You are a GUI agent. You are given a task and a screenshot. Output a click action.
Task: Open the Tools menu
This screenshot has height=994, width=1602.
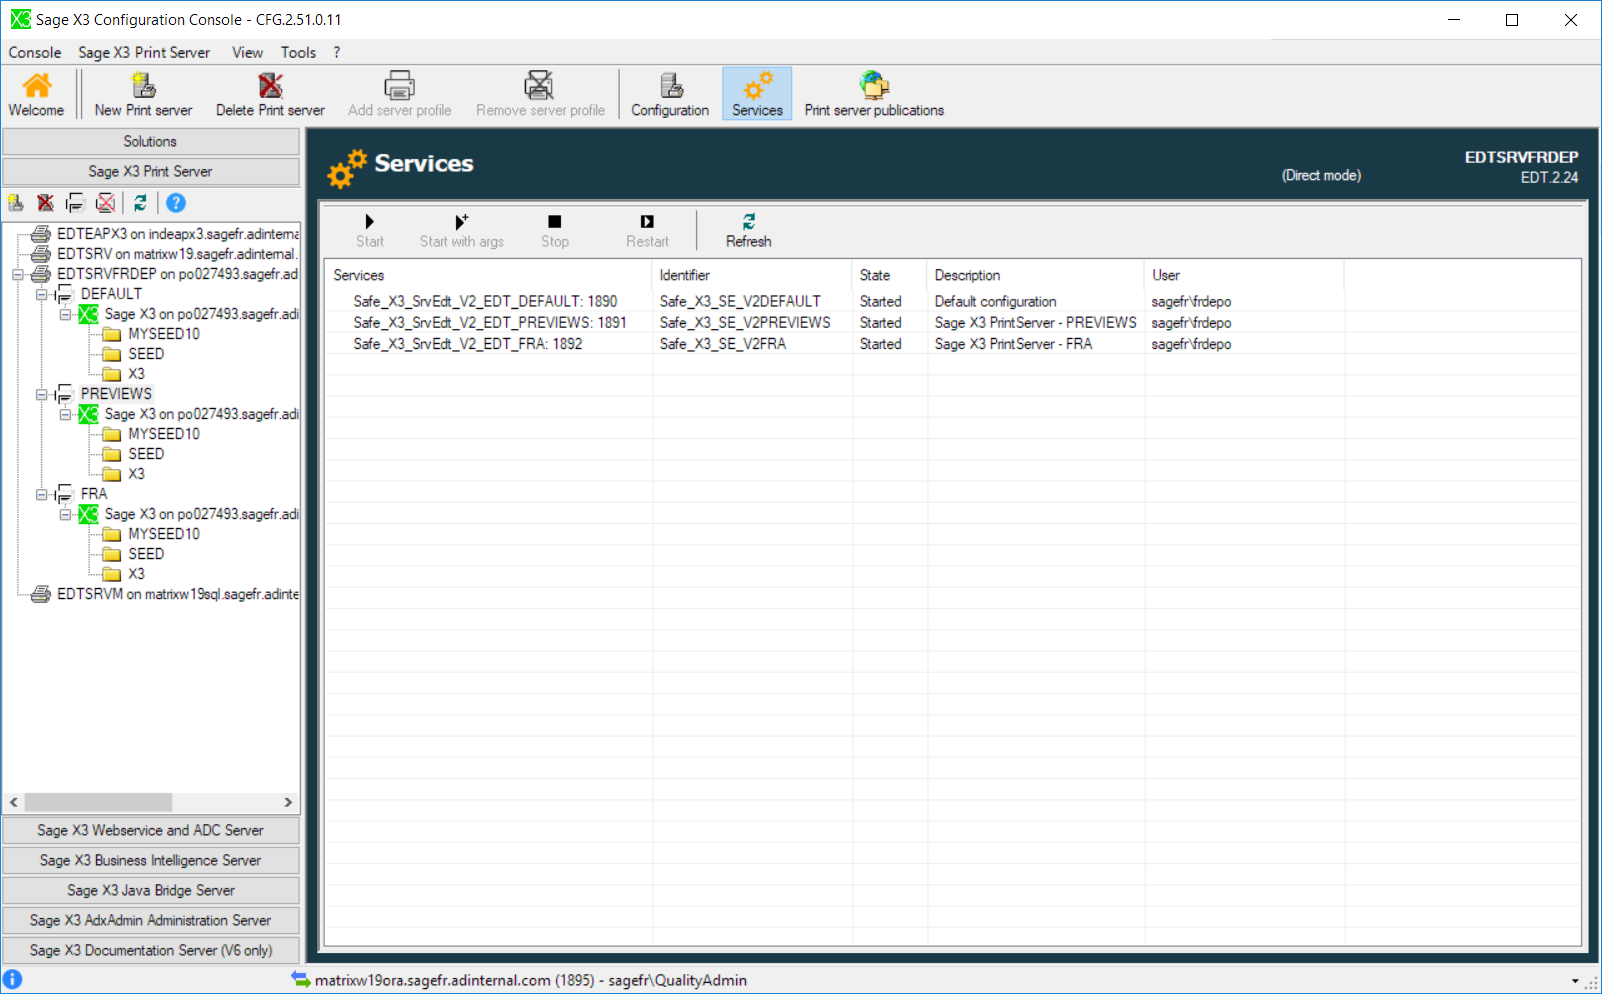pyautogui.click(x=297, y=52)
